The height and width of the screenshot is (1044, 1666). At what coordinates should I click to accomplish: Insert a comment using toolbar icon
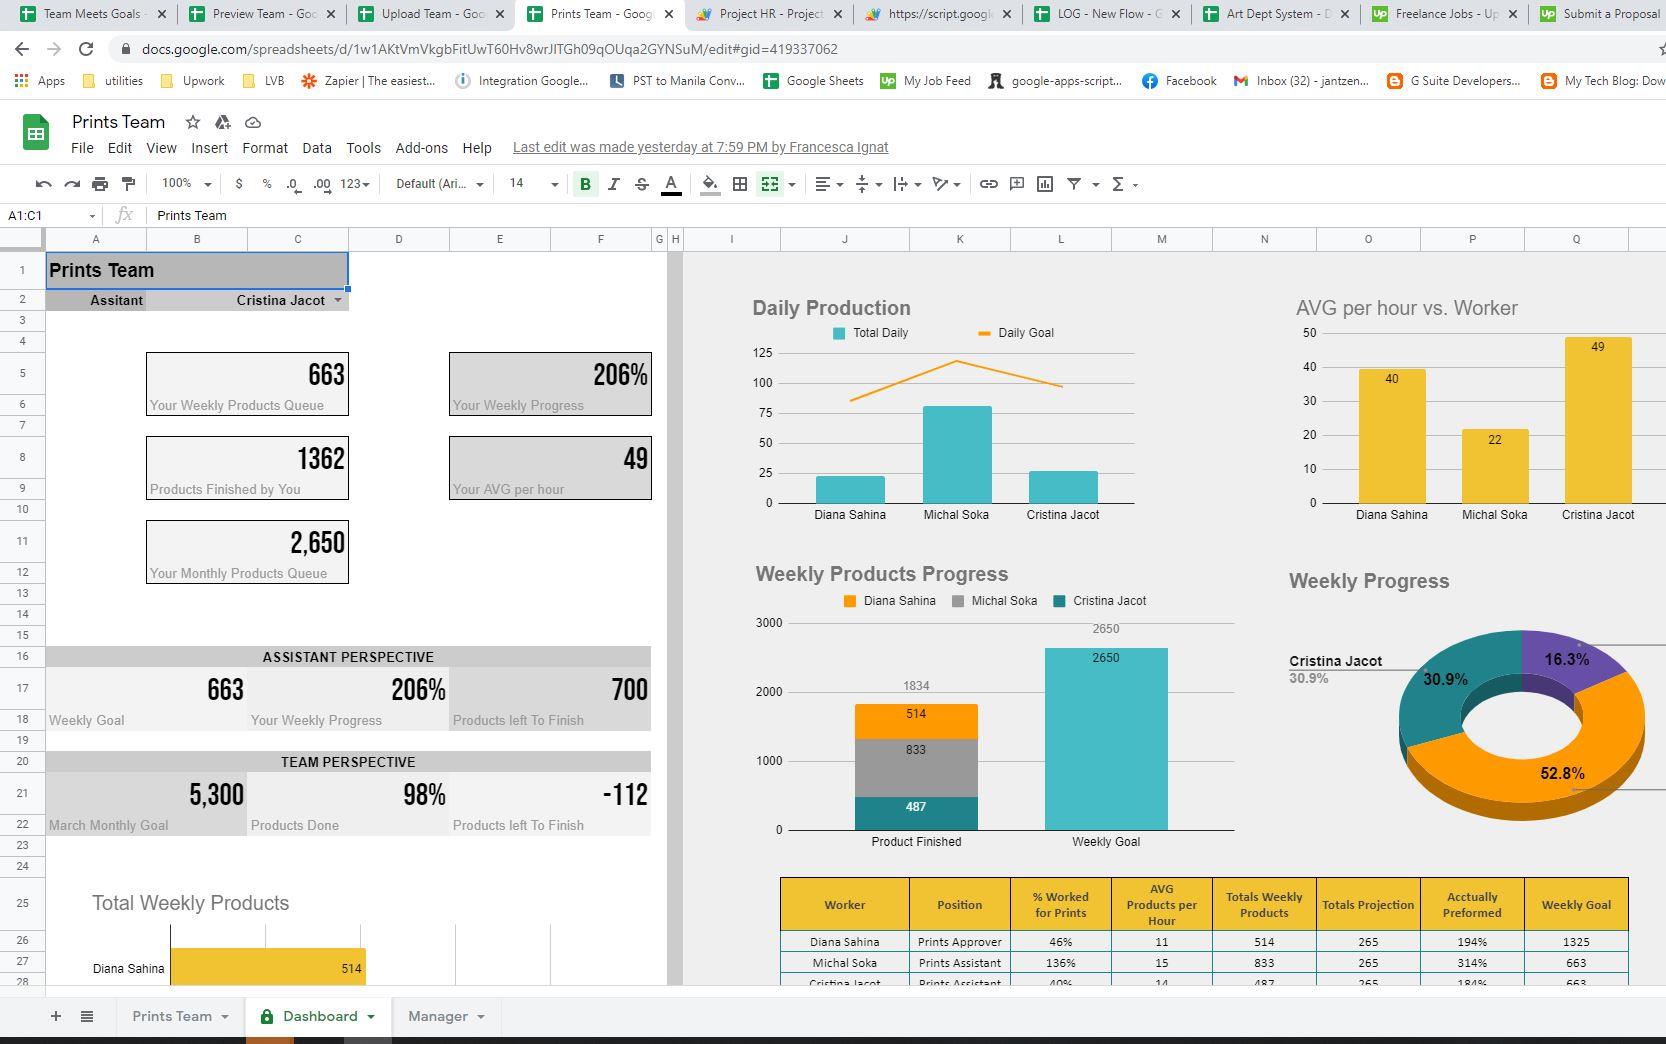click(x=1017, y=184)
